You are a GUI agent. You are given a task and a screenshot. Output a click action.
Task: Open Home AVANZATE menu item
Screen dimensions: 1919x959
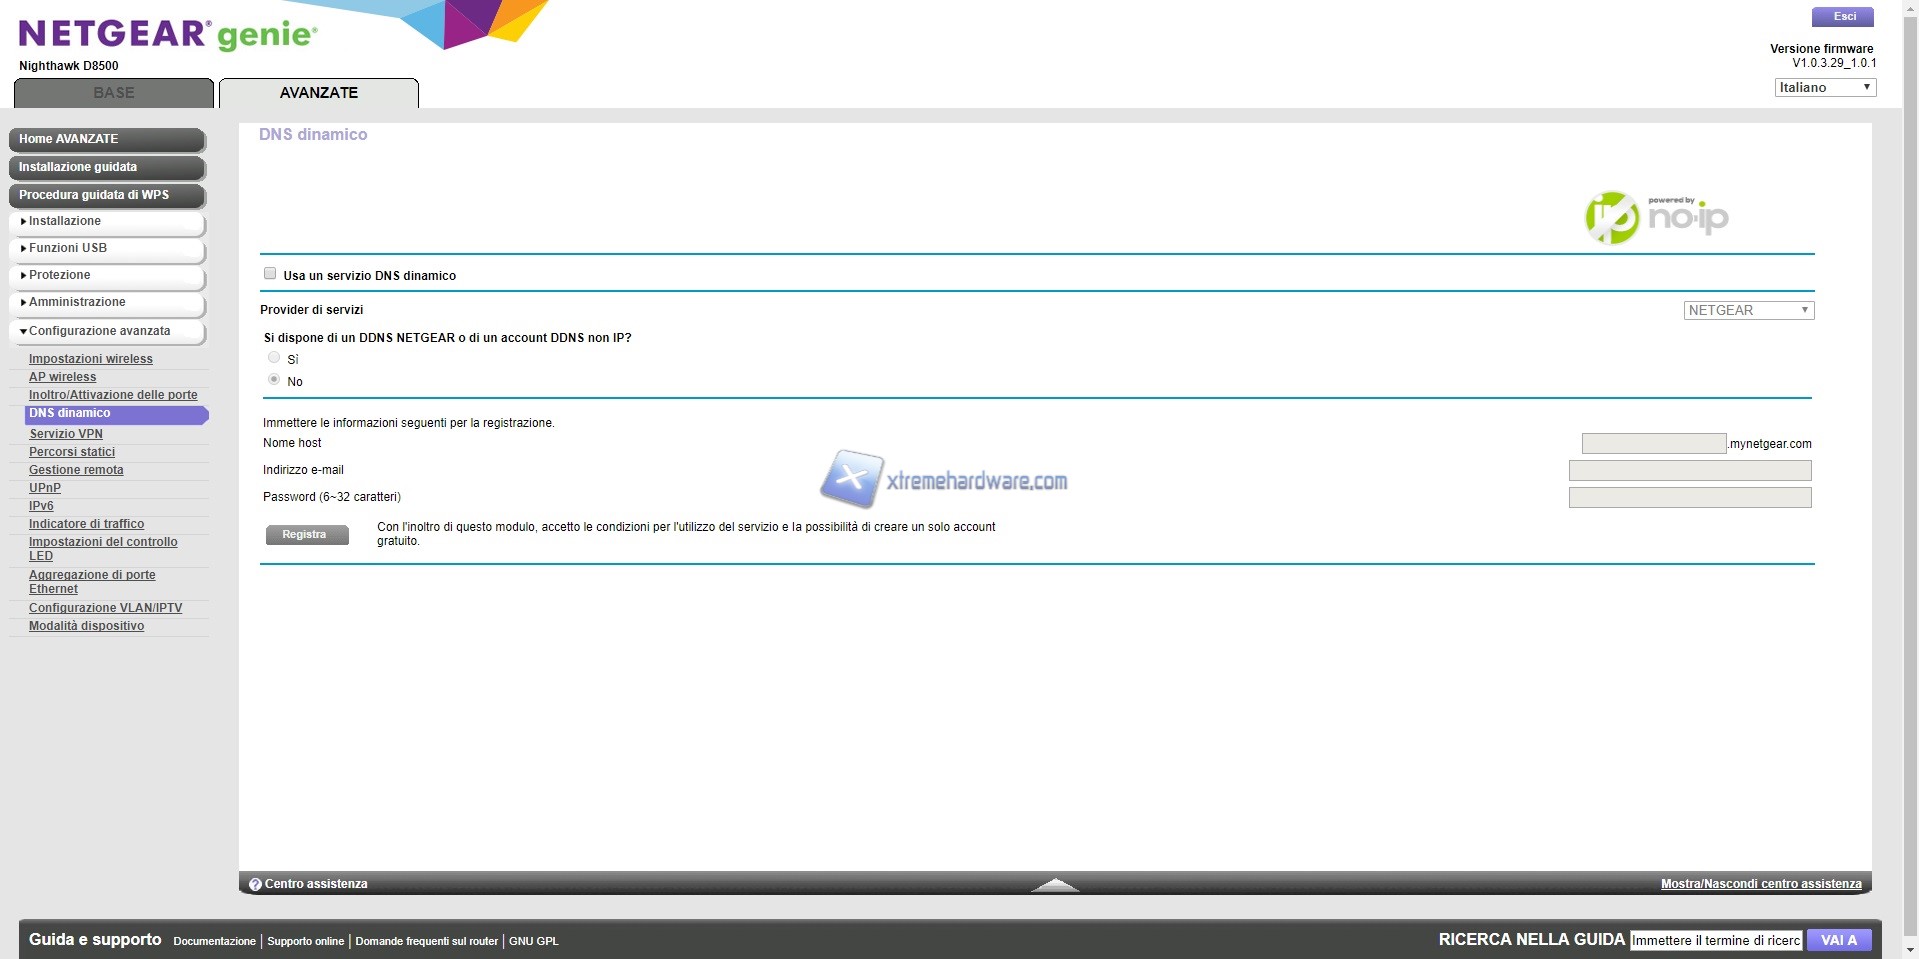point(107,139)
